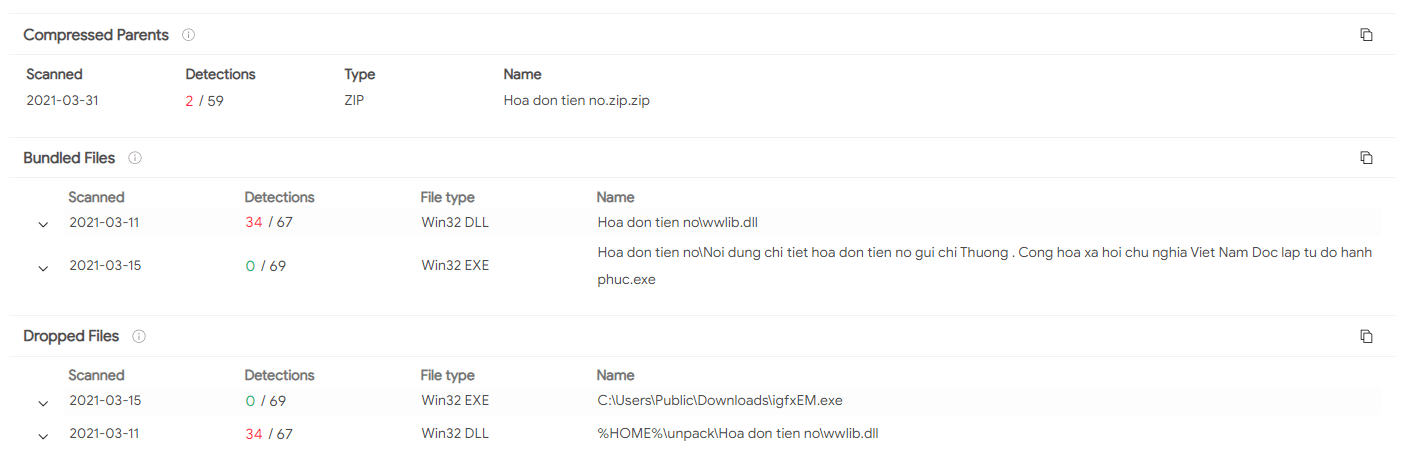Expand the igfxEM.exe dropped file row
Screen dimensions: 1406x472
(43, 402)
